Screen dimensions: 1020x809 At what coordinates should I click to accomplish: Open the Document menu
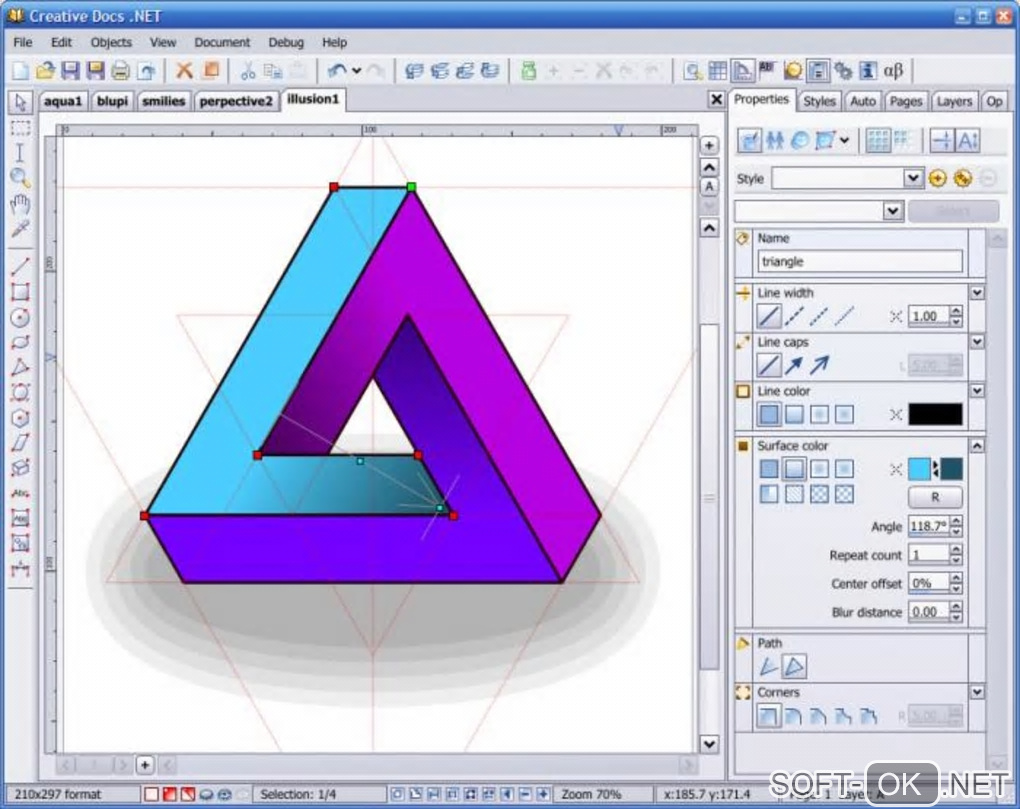222,42
